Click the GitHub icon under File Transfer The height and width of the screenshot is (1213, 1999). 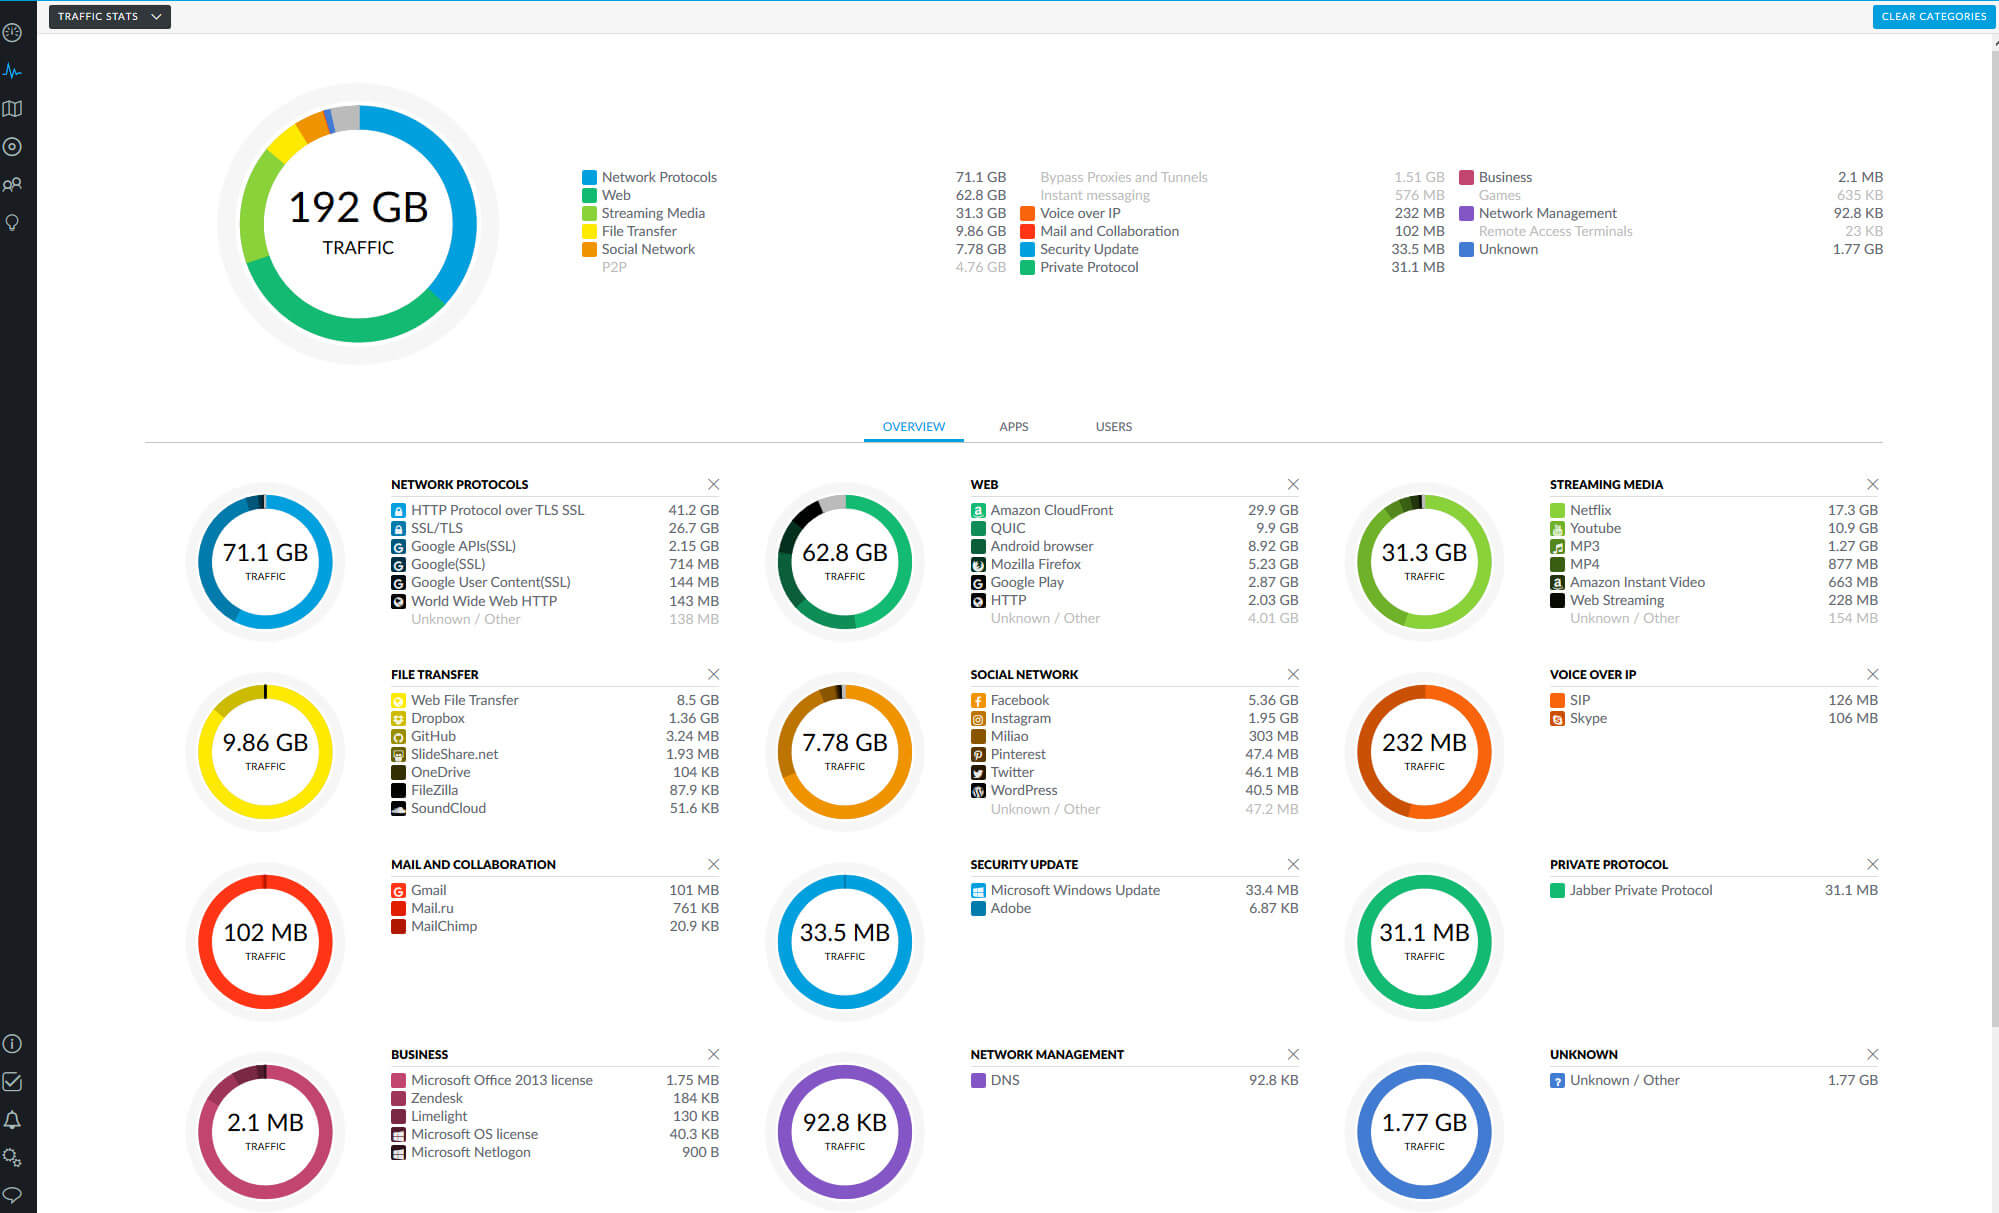pos(398,737)
